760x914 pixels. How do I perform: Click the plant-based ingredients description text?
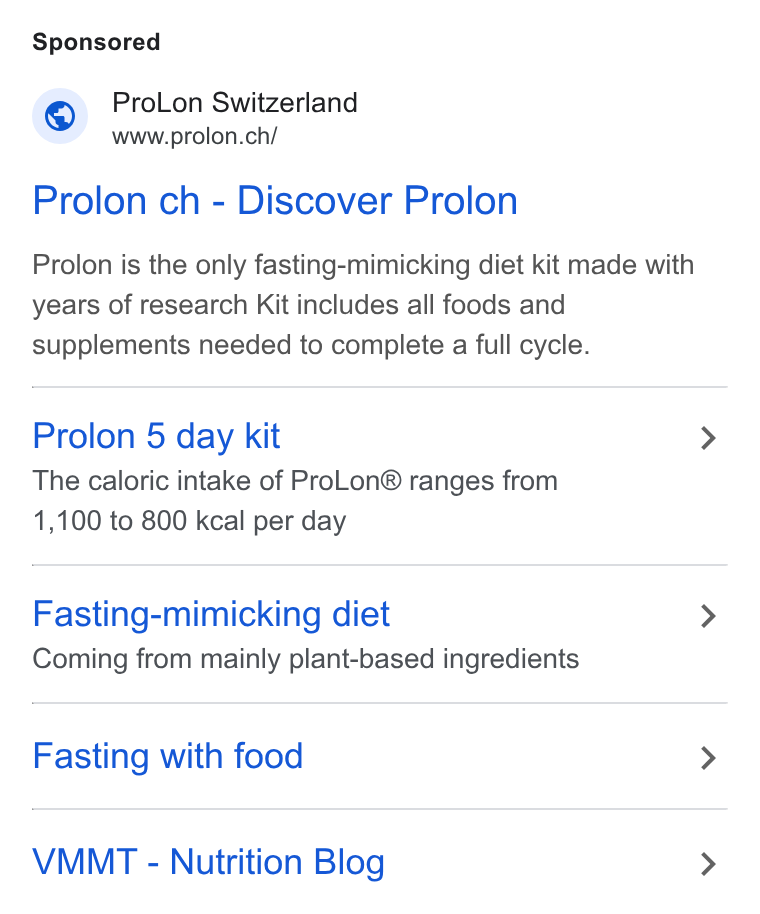306,659
